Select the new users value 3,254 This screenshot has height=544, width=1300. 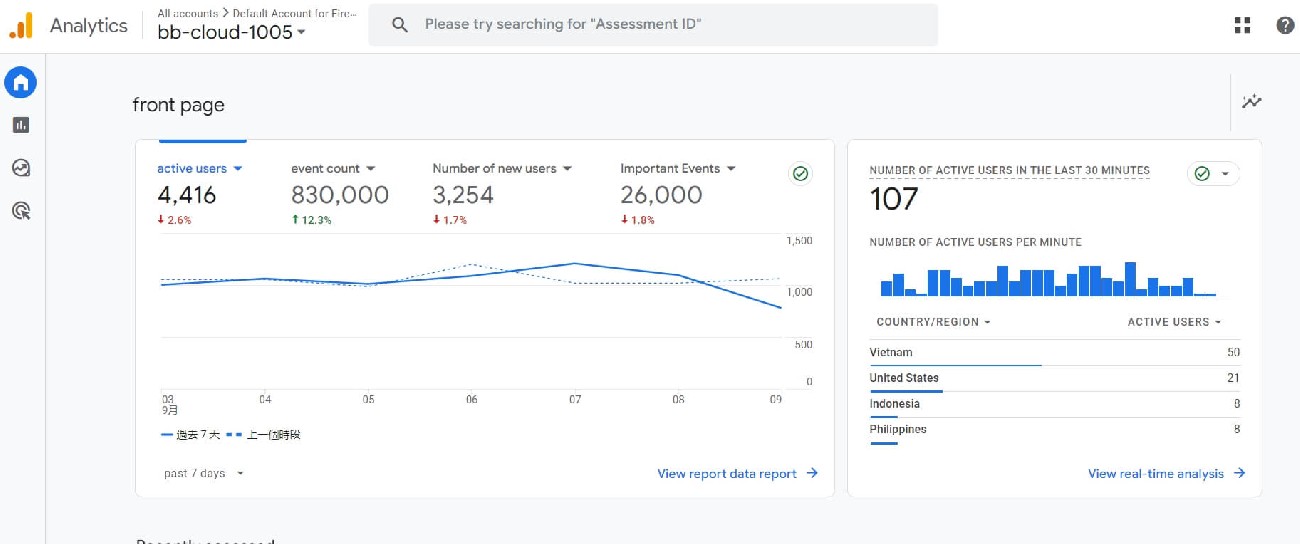(463, 195)
